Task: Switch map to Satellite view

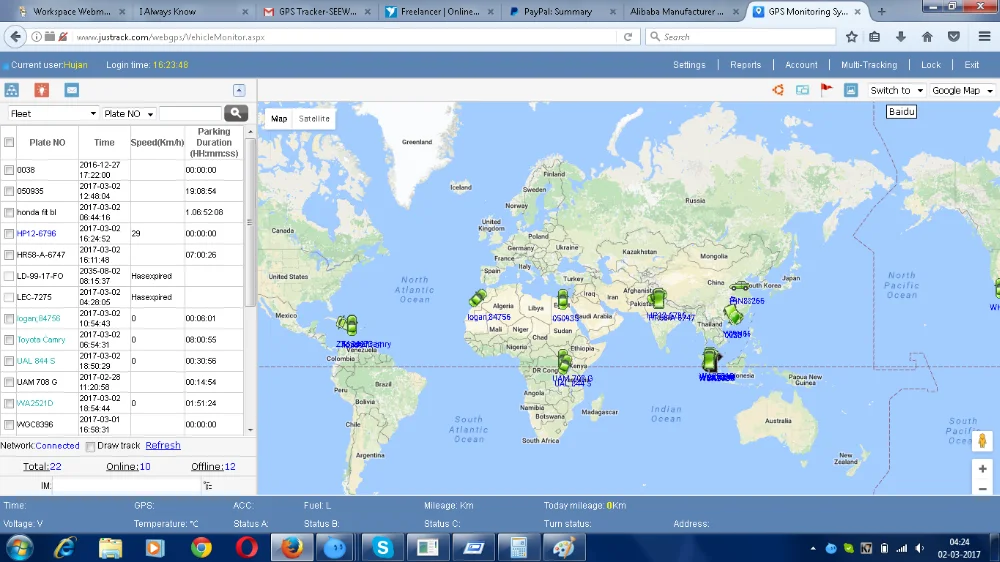Action: pyautogui.click(x=314, y=119)
